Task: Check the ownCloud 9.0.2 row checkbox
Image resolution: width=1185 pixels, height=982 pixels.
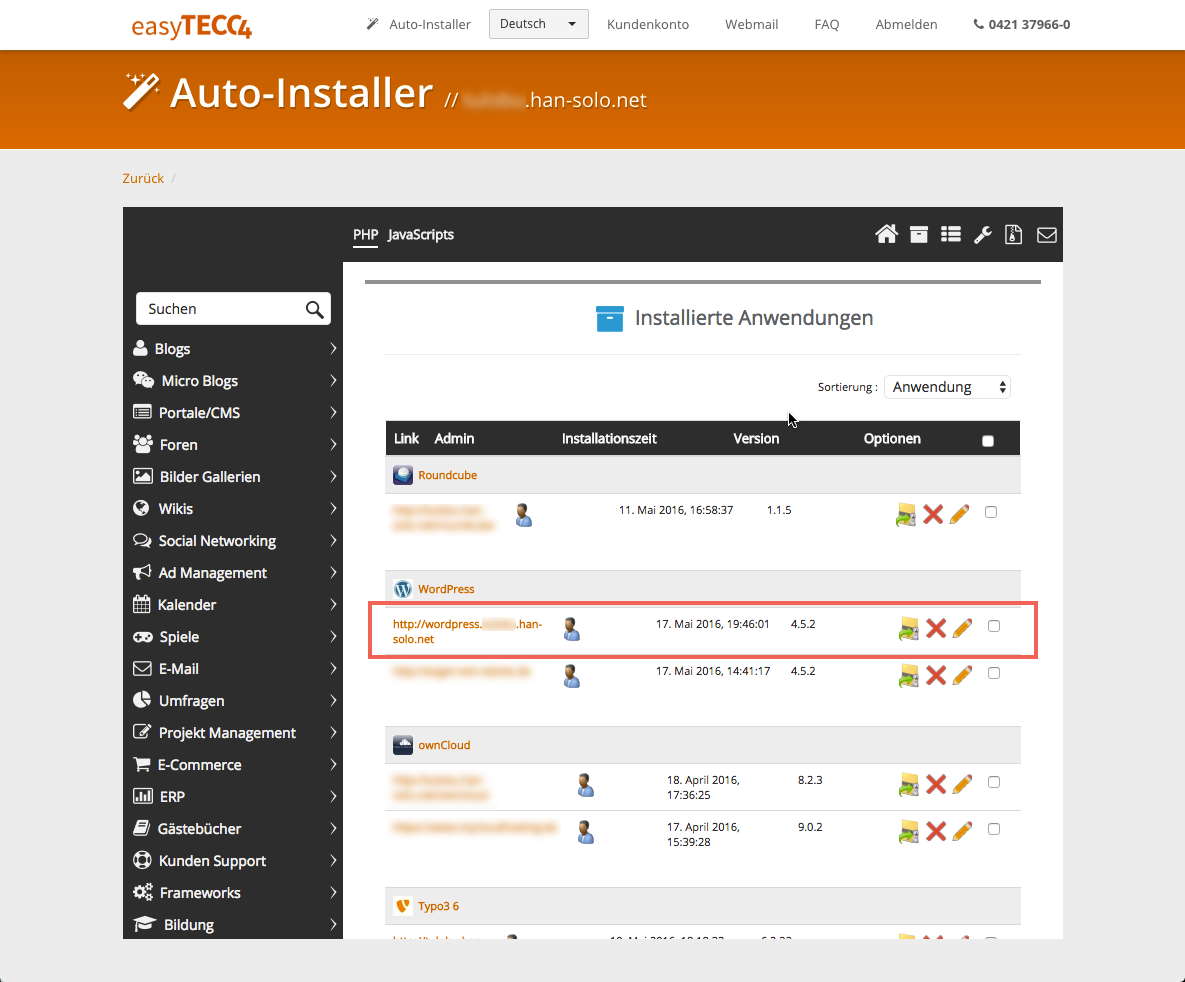Action: (x=994, y=829)
